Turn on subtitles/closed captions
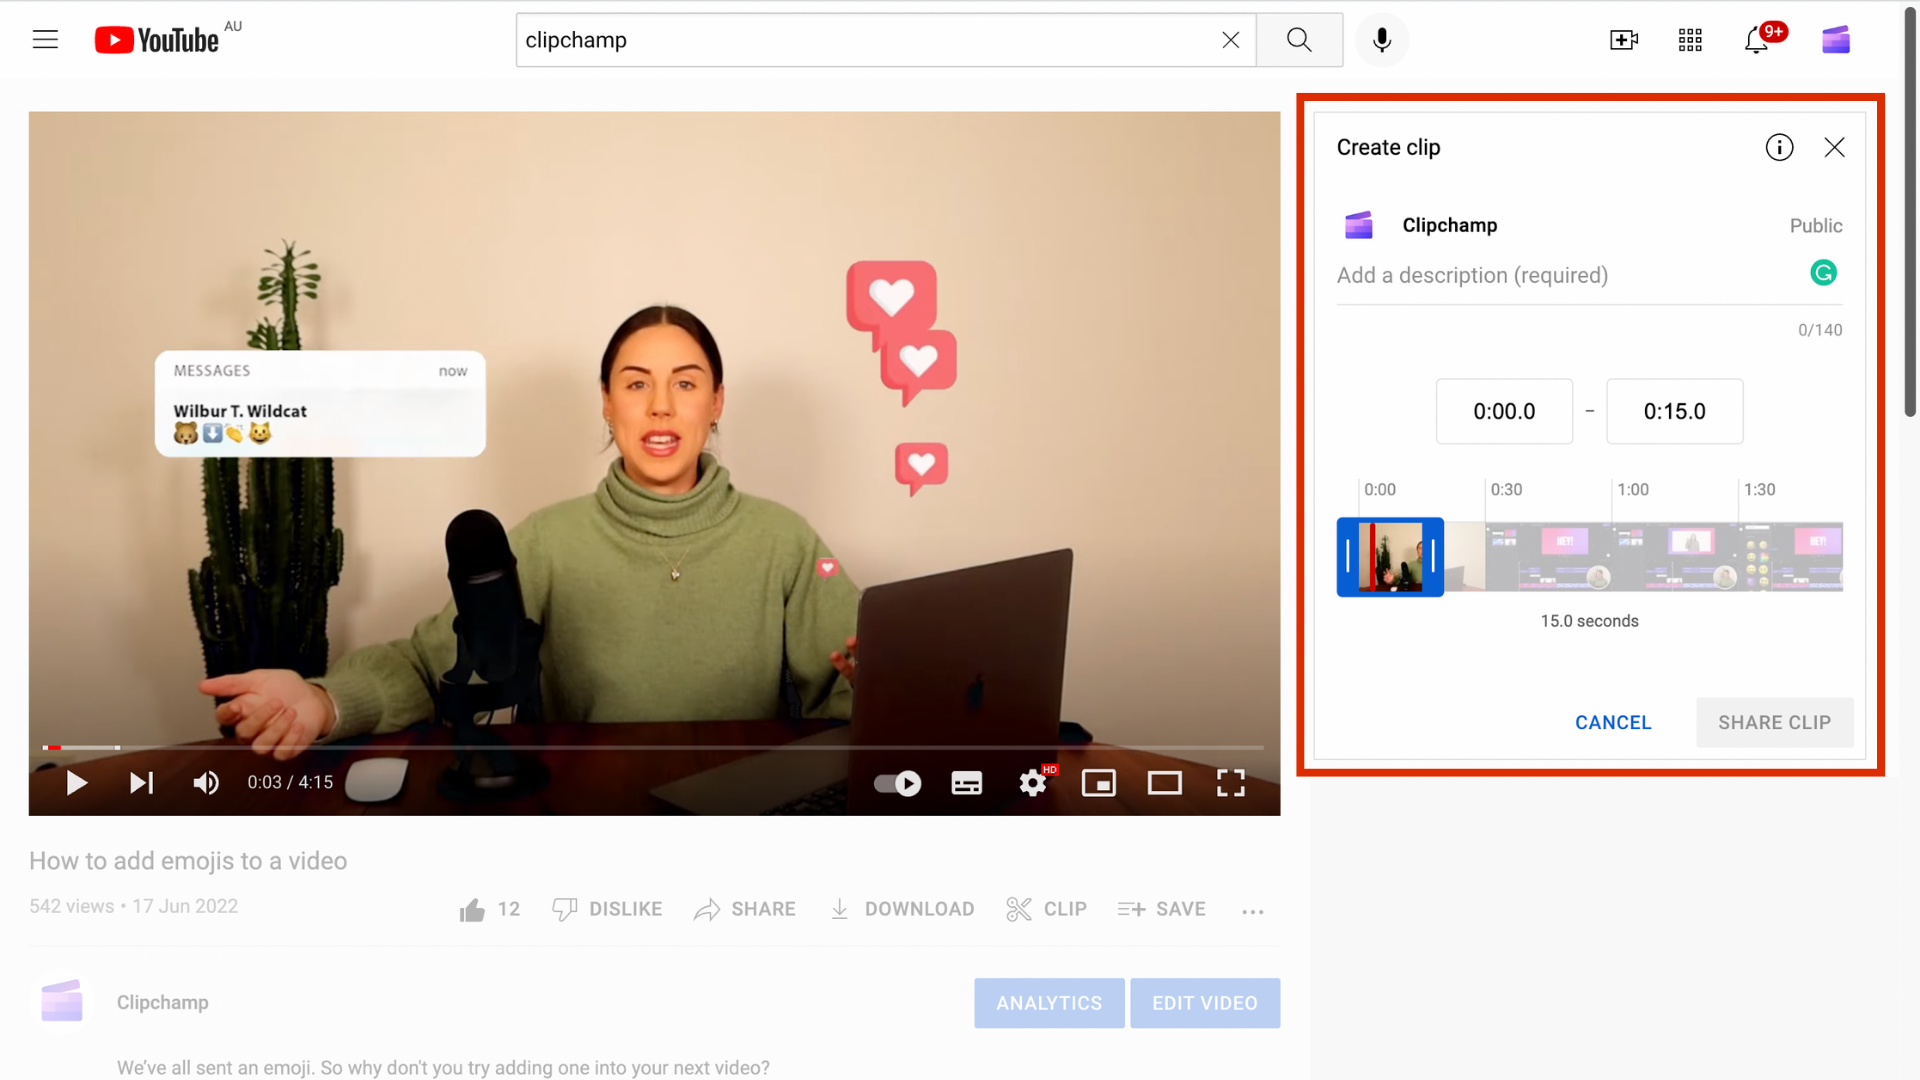The image size is (1920, 1080). (966, 783)
